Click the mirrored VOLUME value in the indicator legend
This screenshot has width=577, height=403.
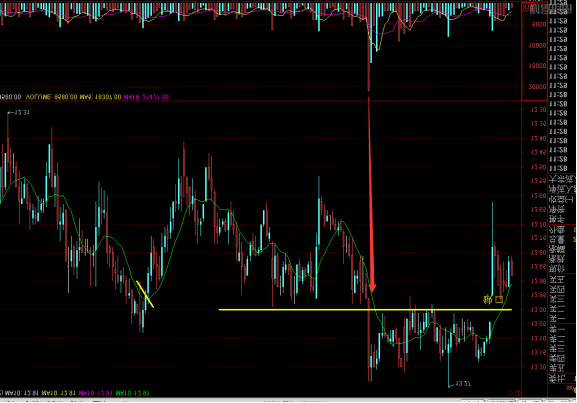tap(51, 97)
